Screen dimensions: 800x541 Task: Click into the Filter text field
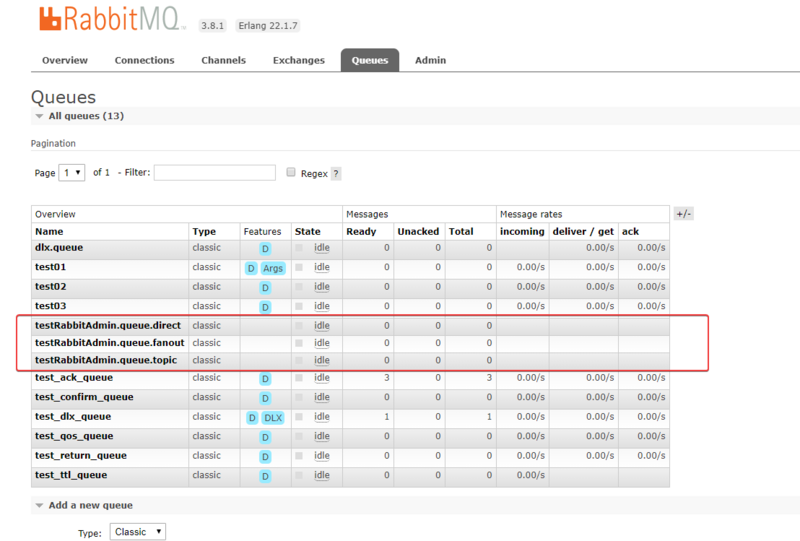coord(215,173)
